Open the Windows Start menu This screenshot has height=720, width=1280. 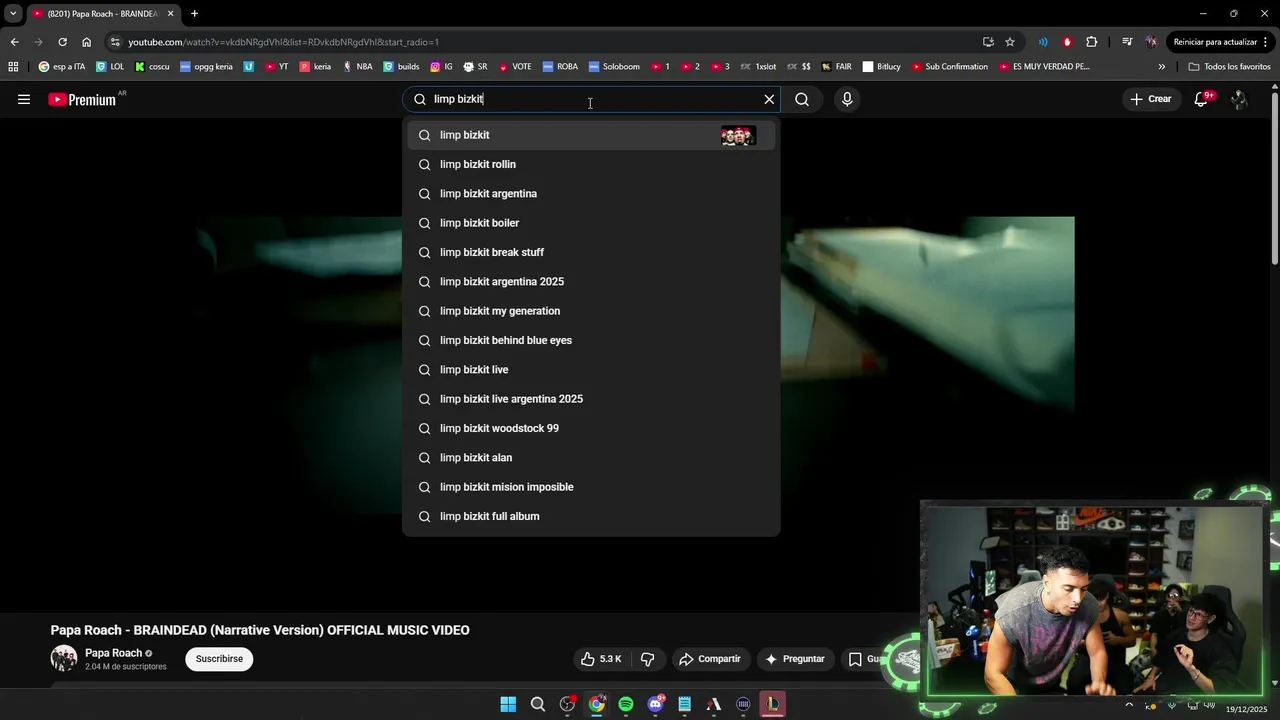[508, 704]
